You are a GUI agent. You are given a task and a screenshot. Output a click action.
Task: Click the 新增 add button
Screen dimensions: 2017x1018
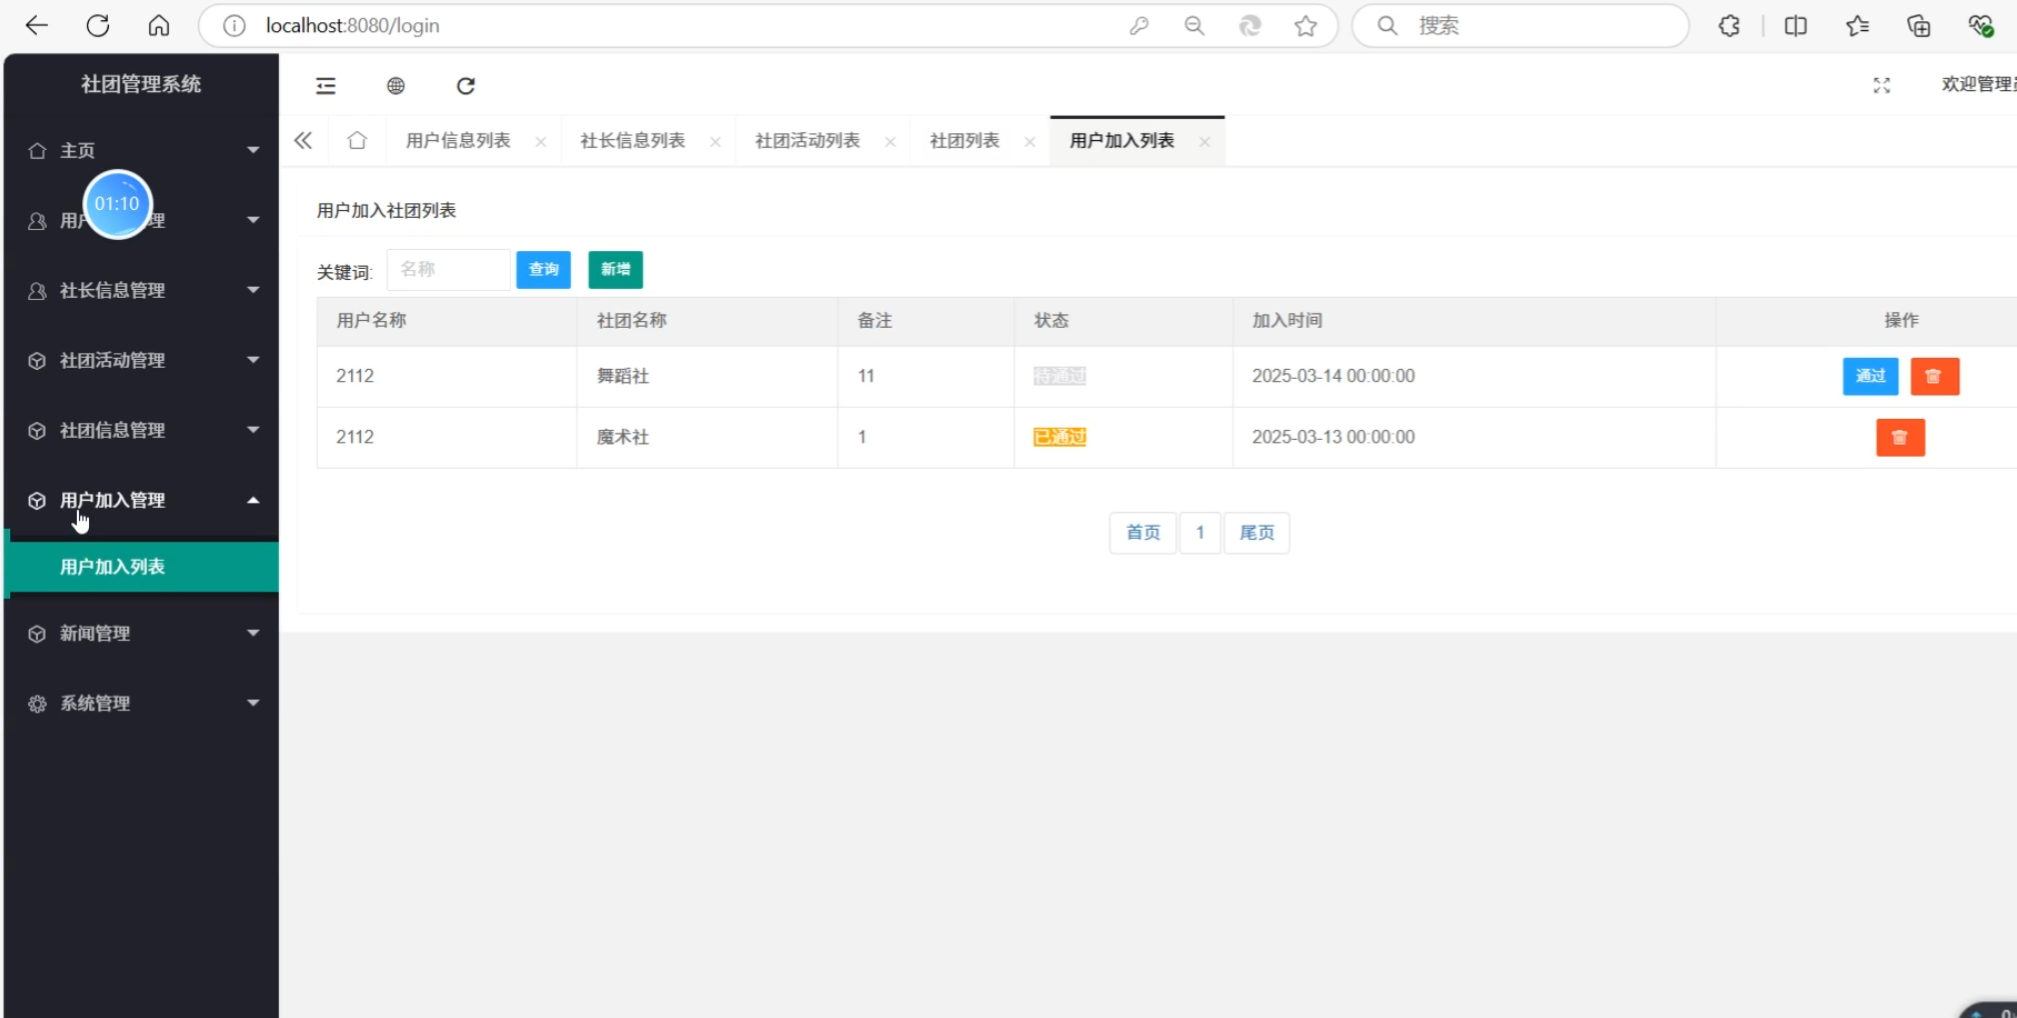click(x=615, y=270)
